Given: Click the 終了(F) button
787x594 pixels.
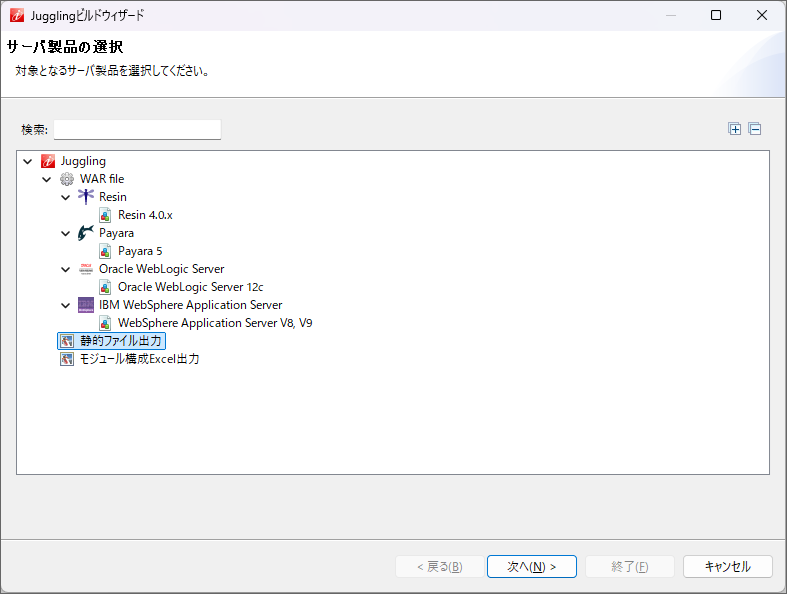Looking at the screenshot, I should tap(629, 566).
